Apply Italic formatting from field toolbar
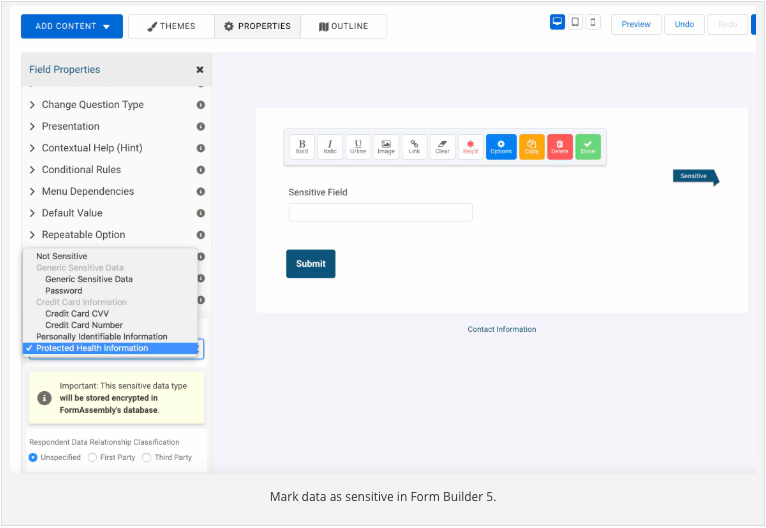 coord(330,147)
